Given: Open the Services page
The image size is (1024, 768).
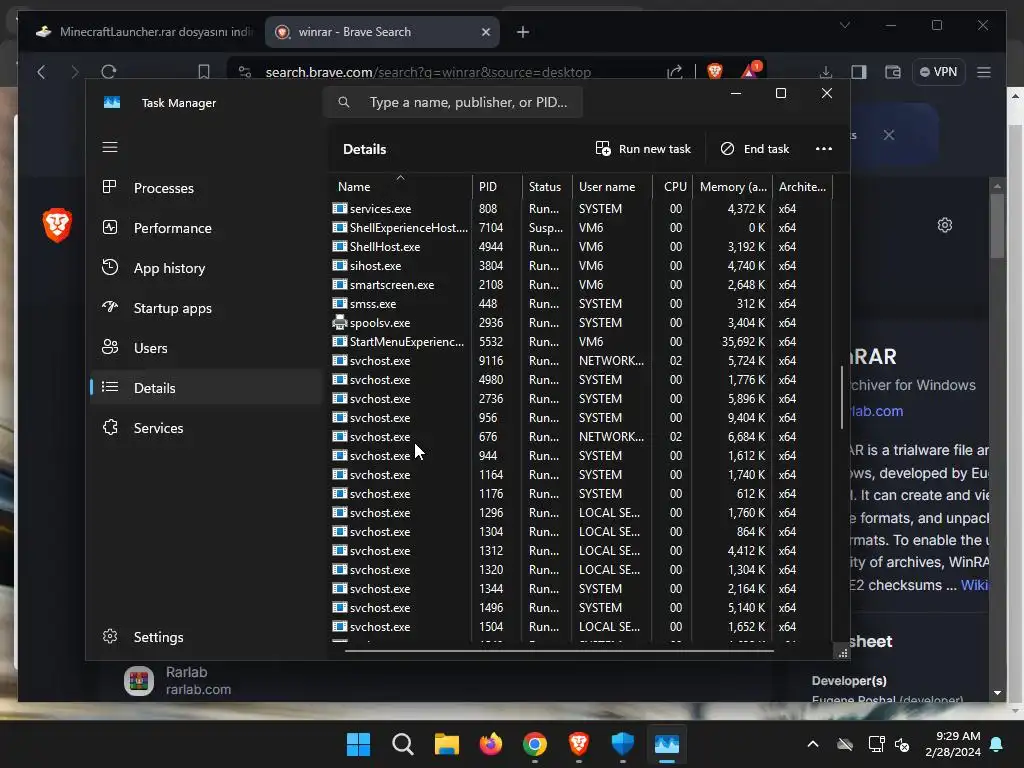Looking at the screenshot, I should tap(206, 428).
